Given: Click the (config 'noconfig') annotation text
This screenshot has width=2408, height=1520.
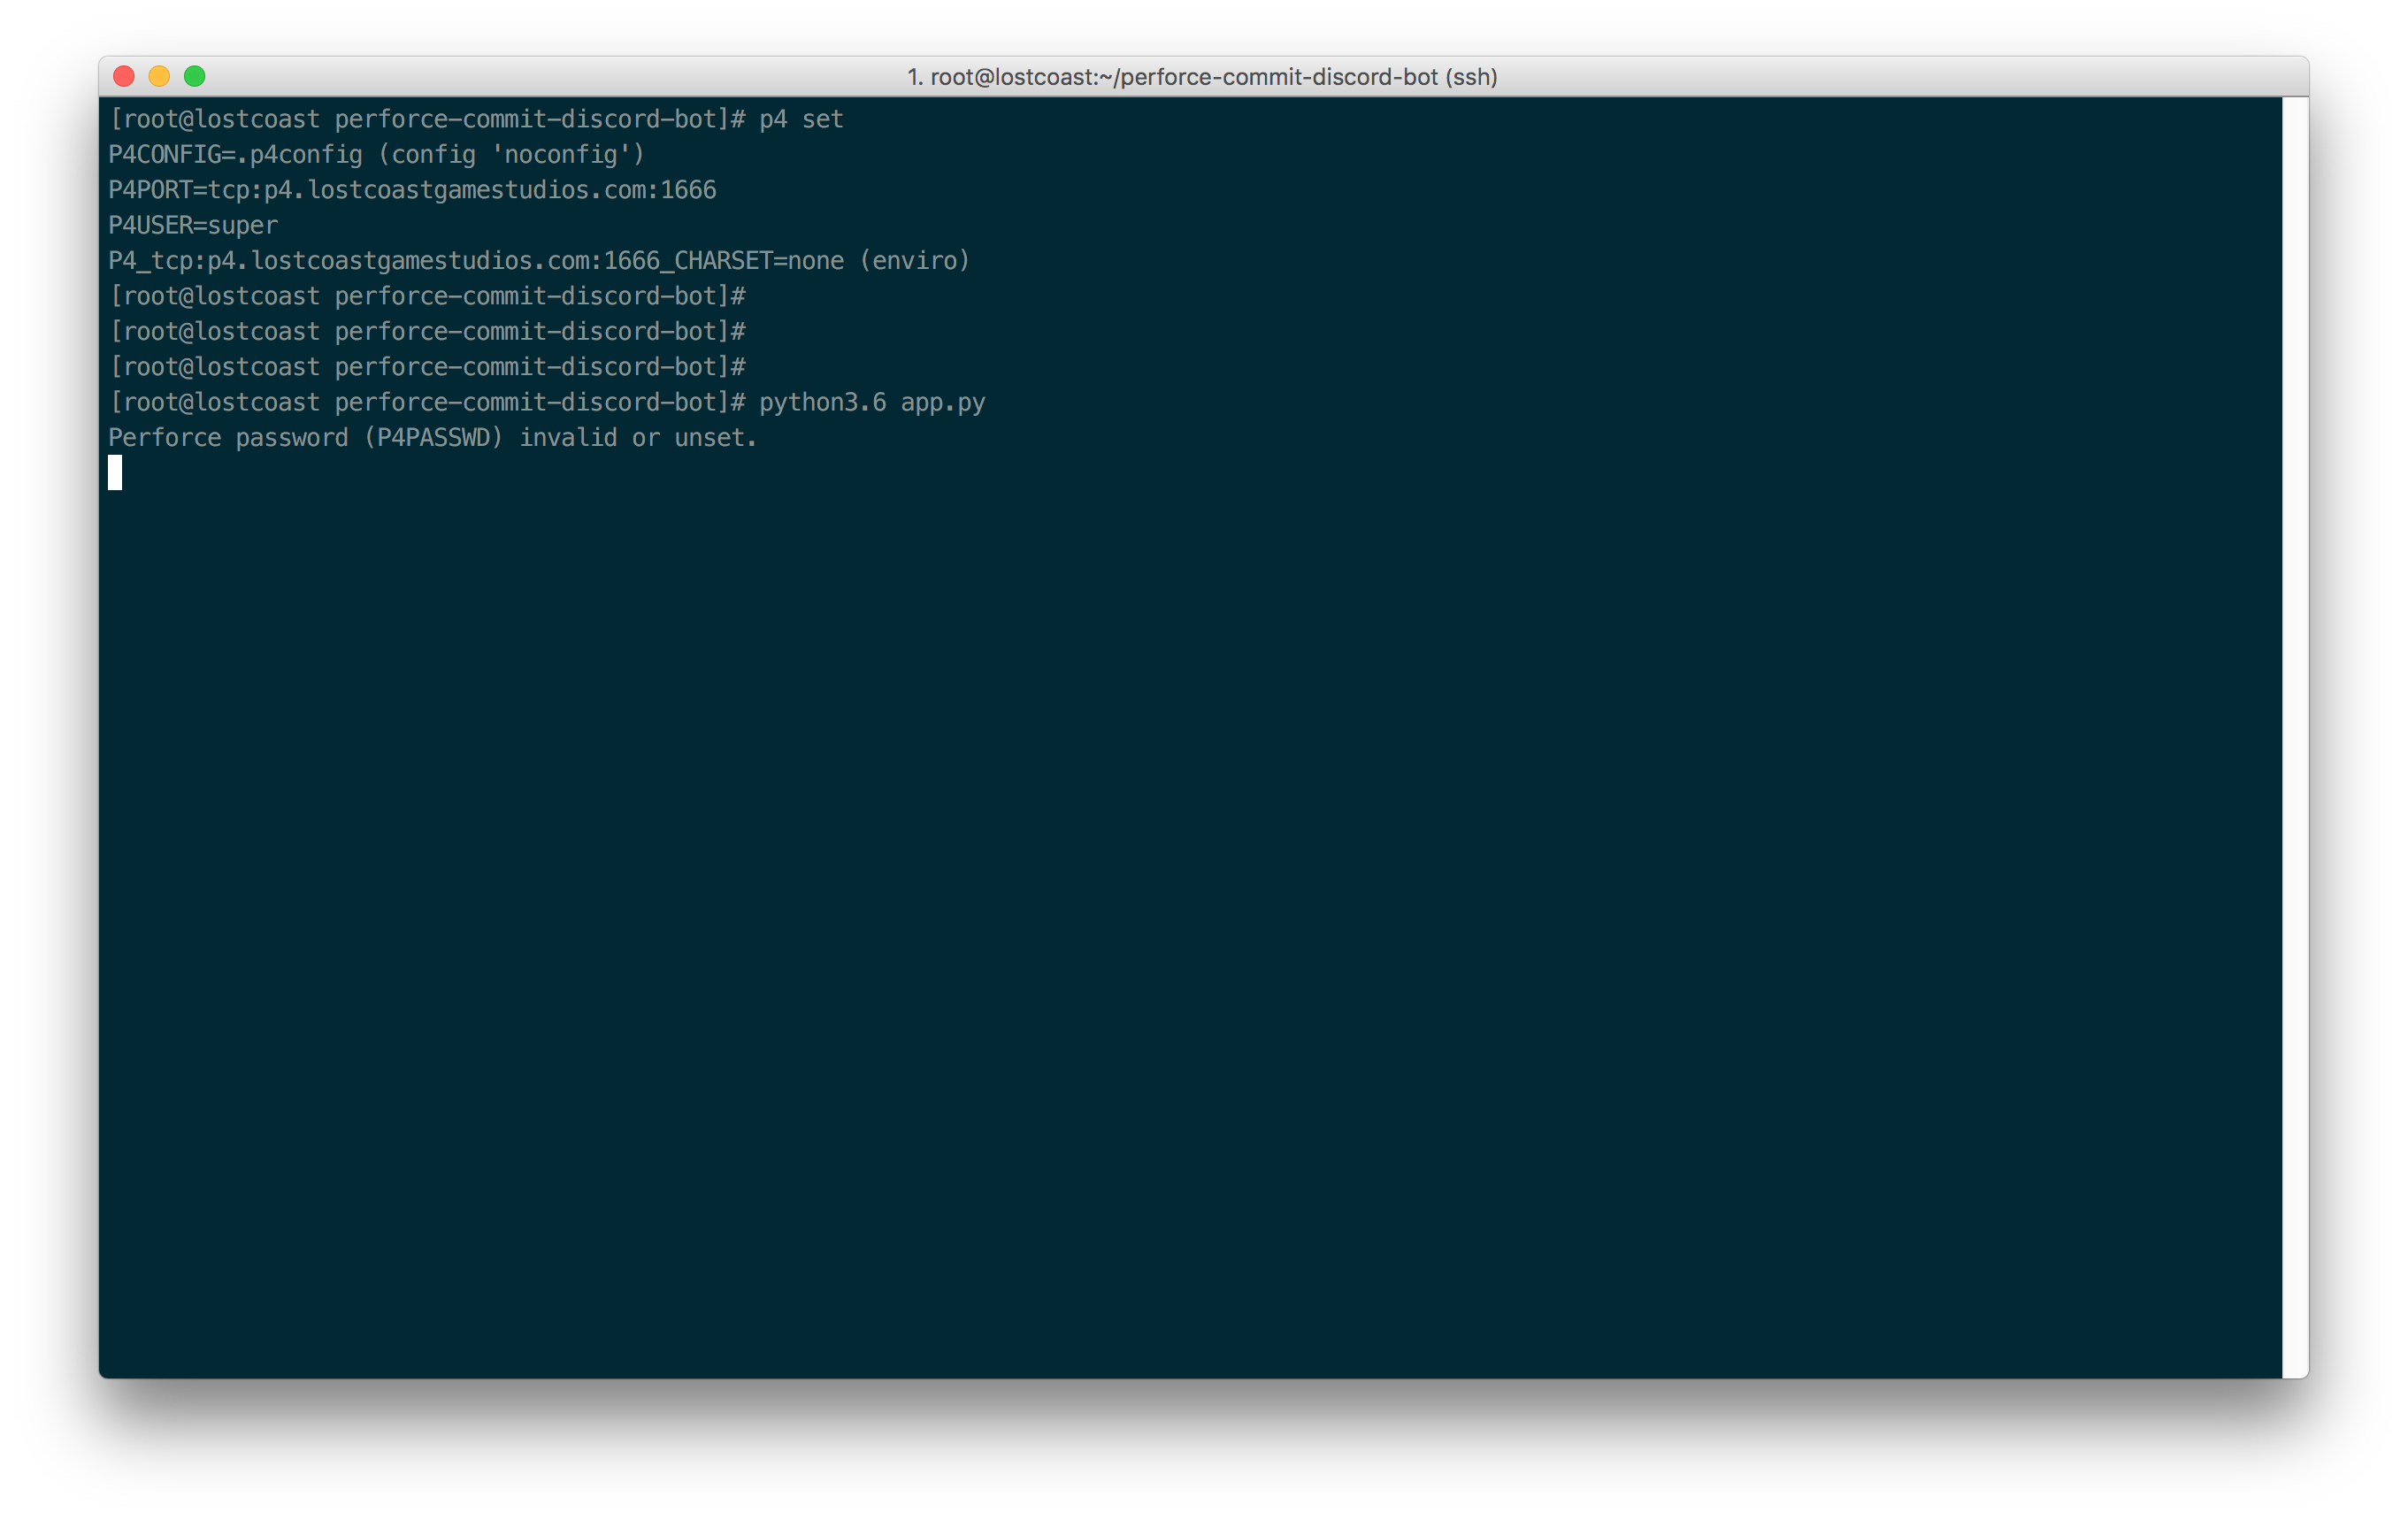Looking at the screenshot, I should tap(510, 154).
